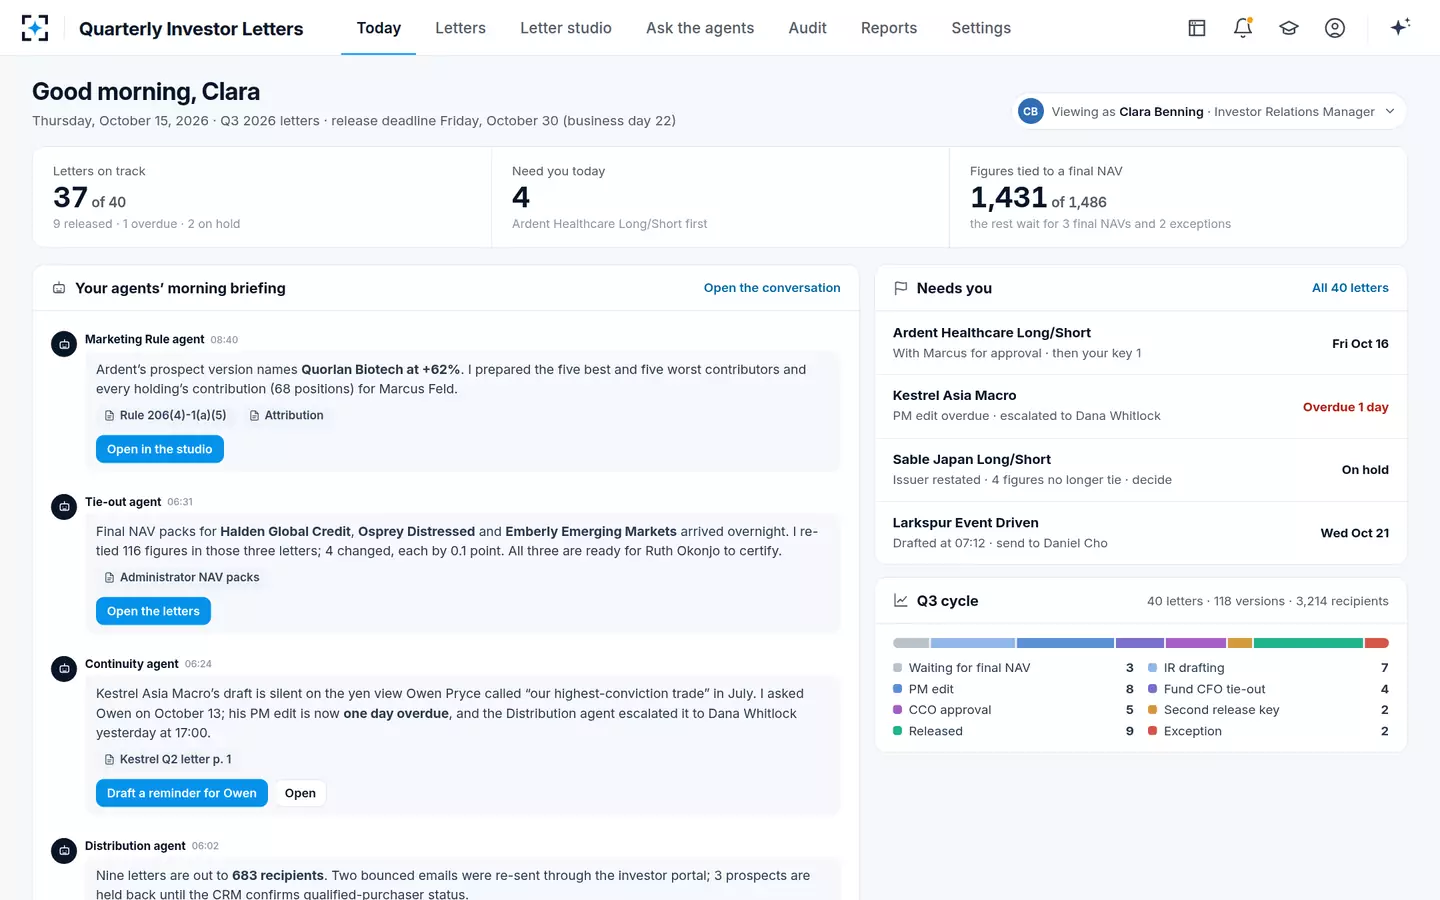Screen dimensions: 1440x900
Task: Click the Continuity agent avatar icon
Action: pyautogui.click(x=64, y=668)
